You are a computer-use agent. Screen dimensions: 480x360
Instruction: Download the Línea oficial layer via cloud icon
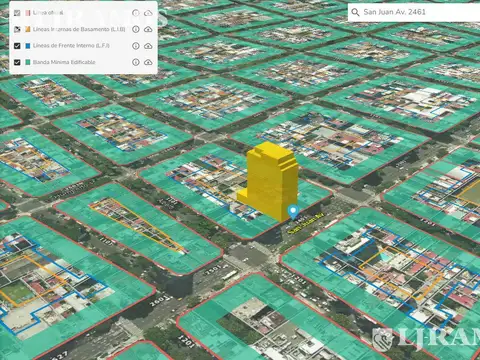(x=148, y=13)
